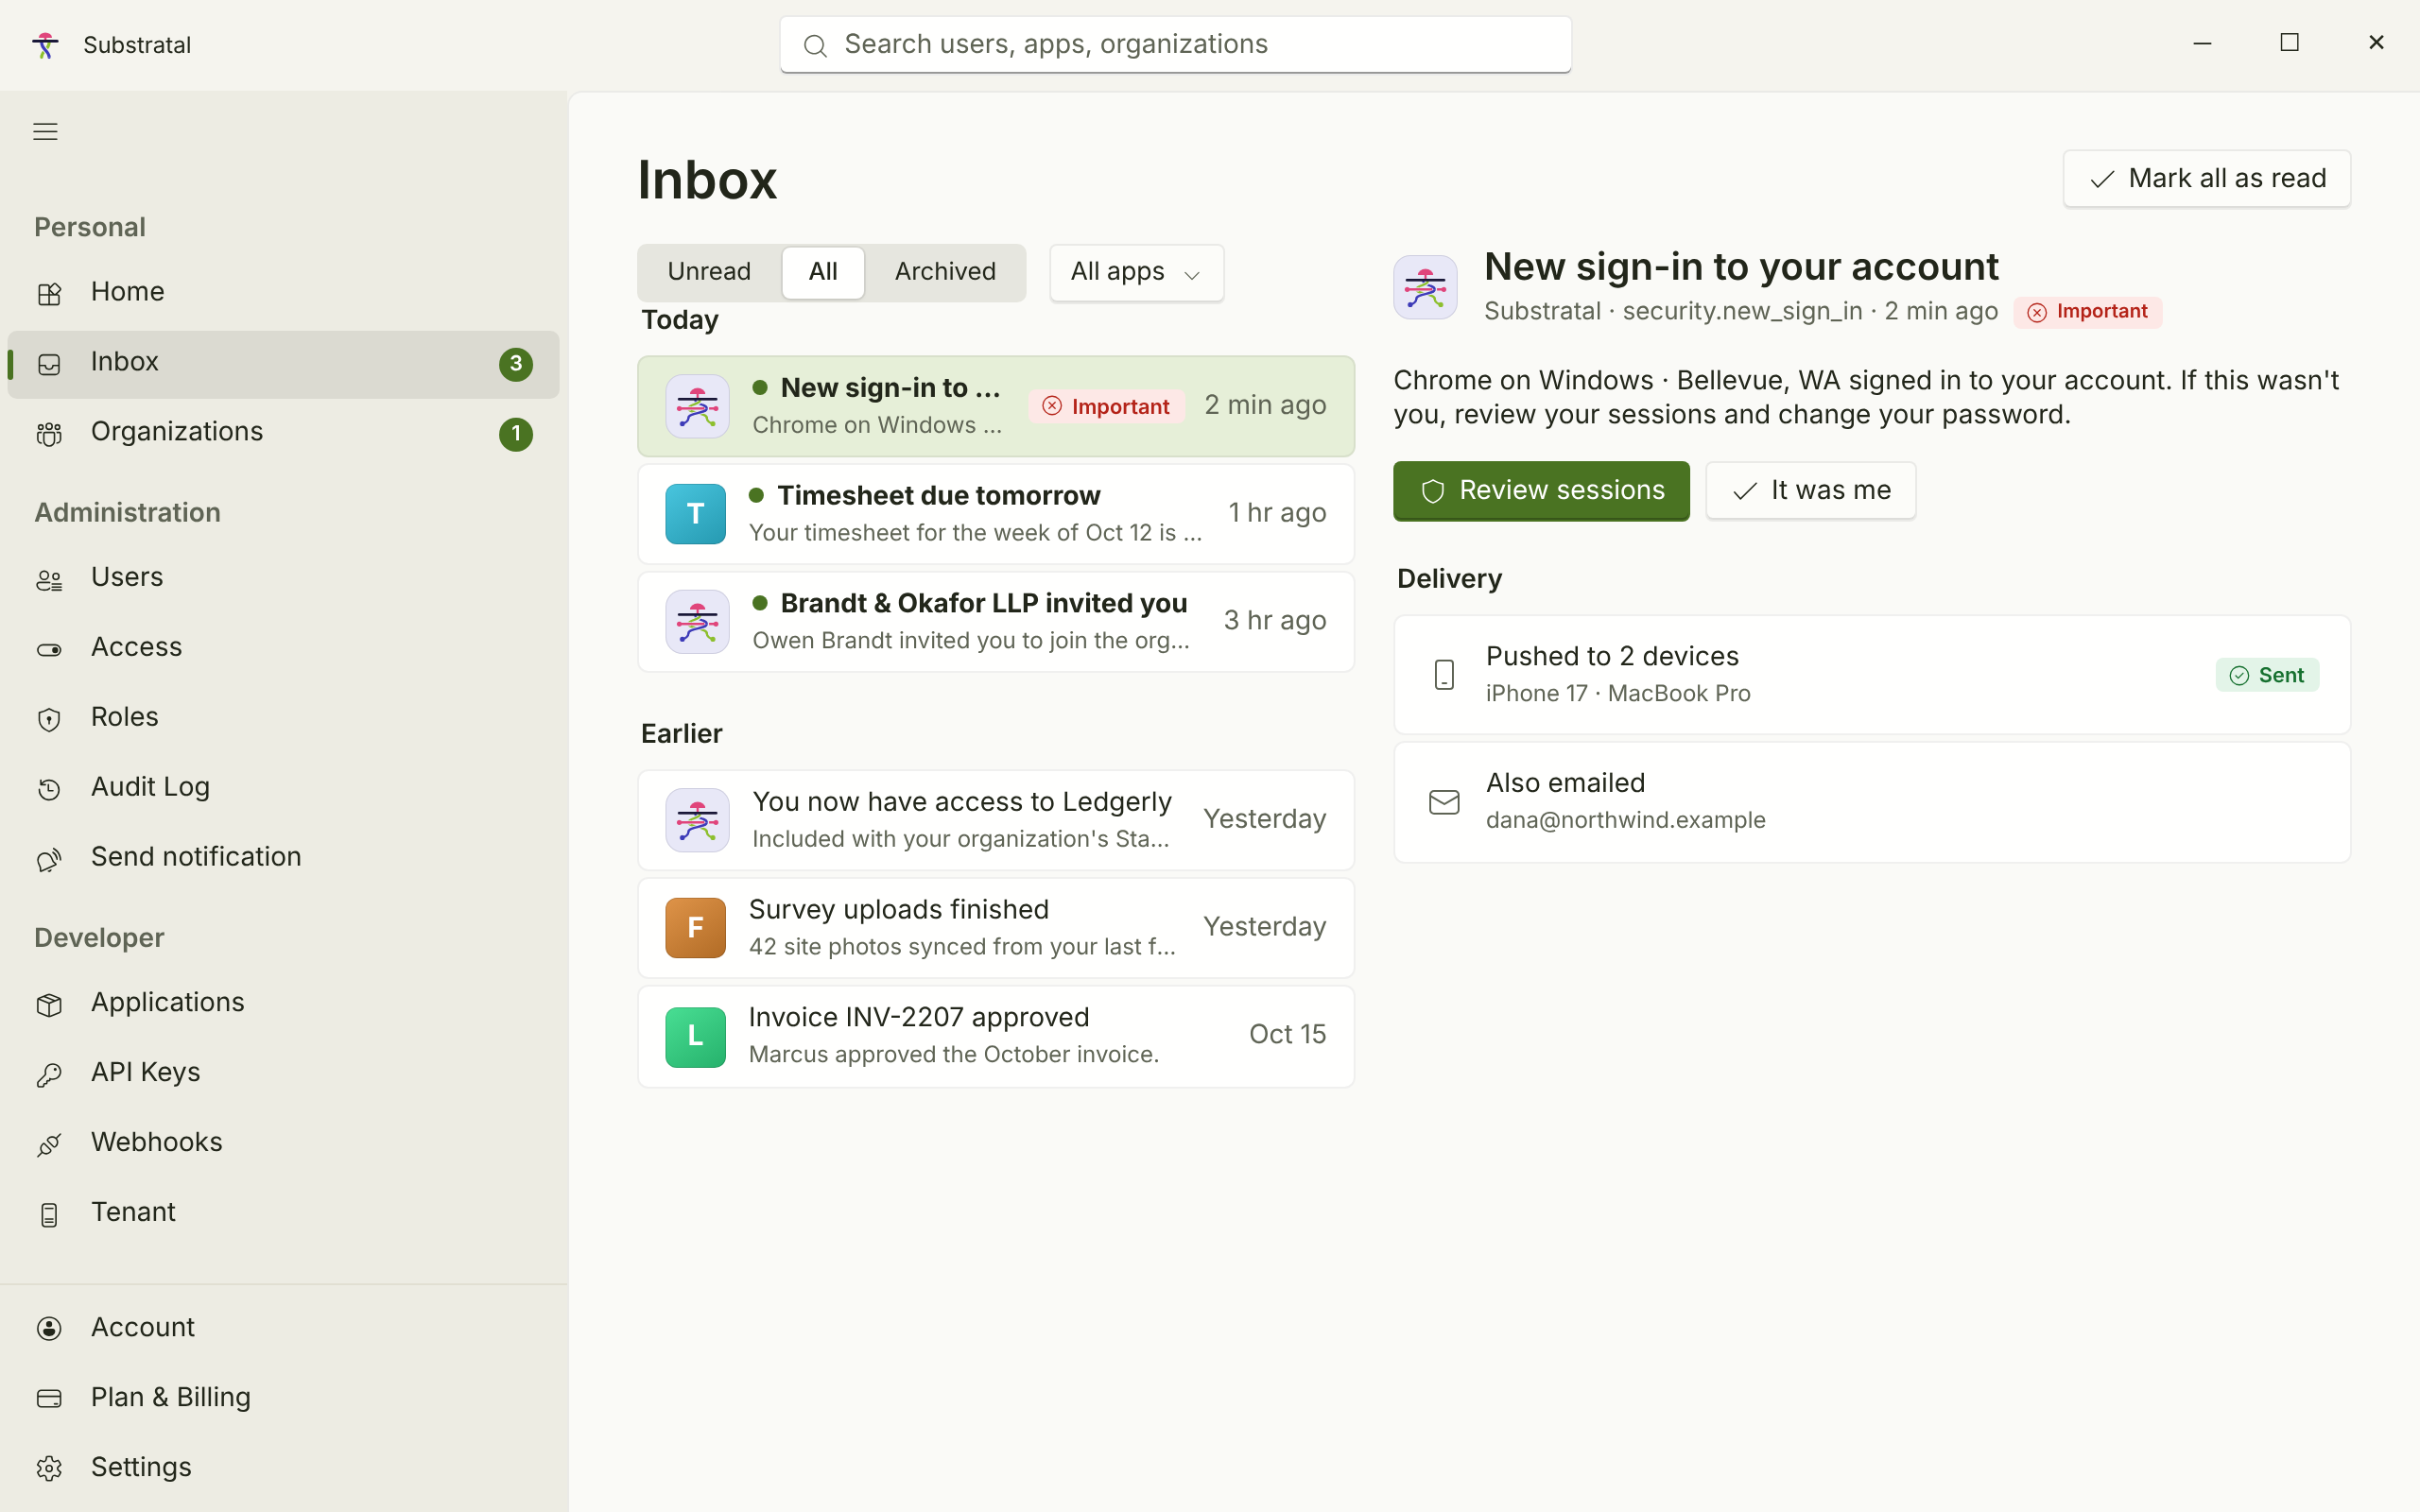Open Survey uploads finished notification
This screenshot has height=1512, width=2420.
point(996,928)
